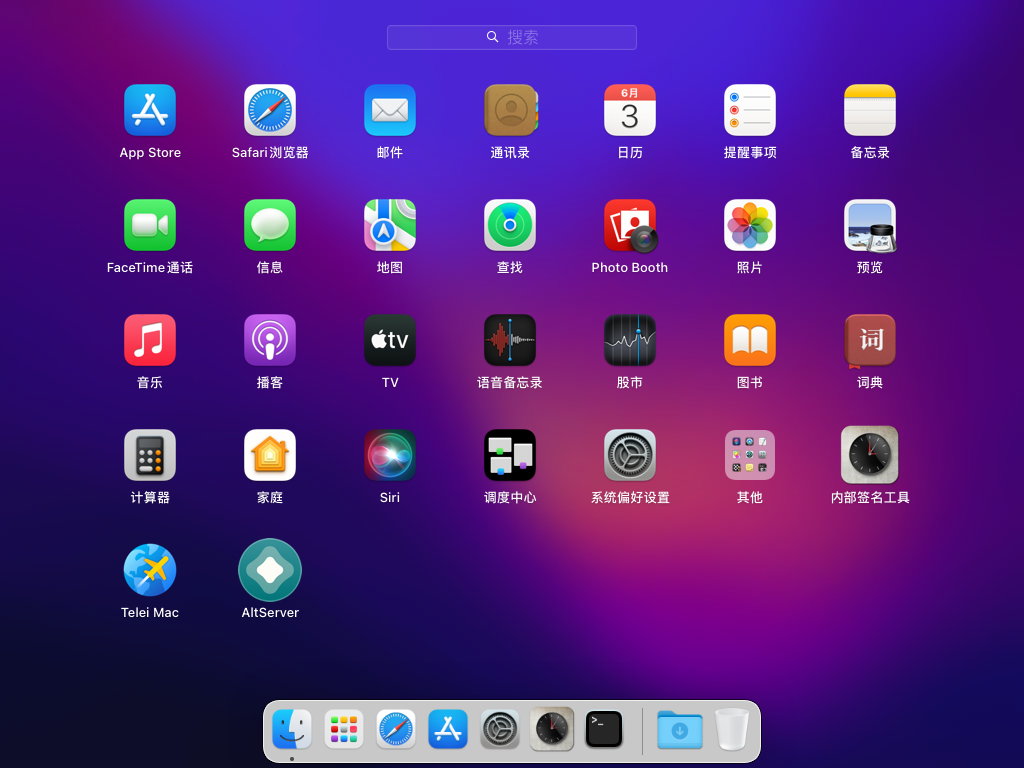
Task: Open the 图书 books app
Action: click(750, 340)
